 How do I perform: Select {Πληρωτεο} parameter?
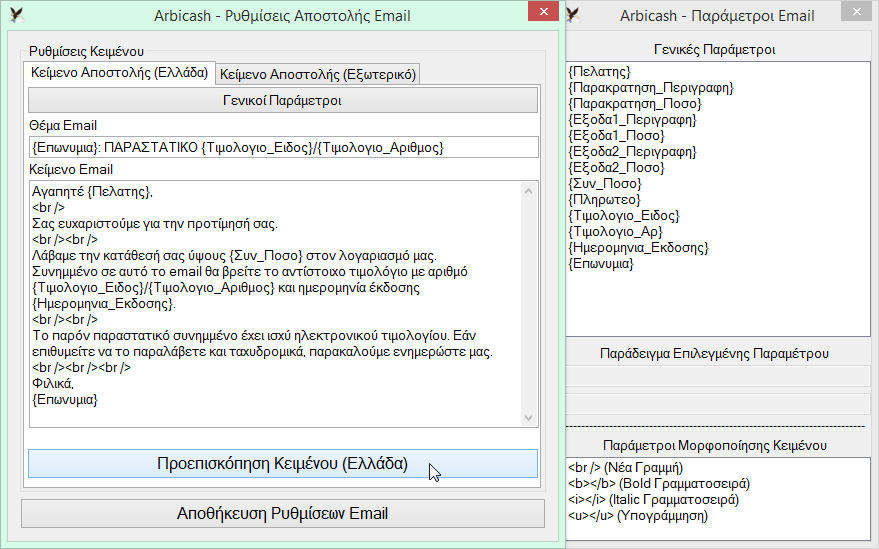(x=604, y=200)
